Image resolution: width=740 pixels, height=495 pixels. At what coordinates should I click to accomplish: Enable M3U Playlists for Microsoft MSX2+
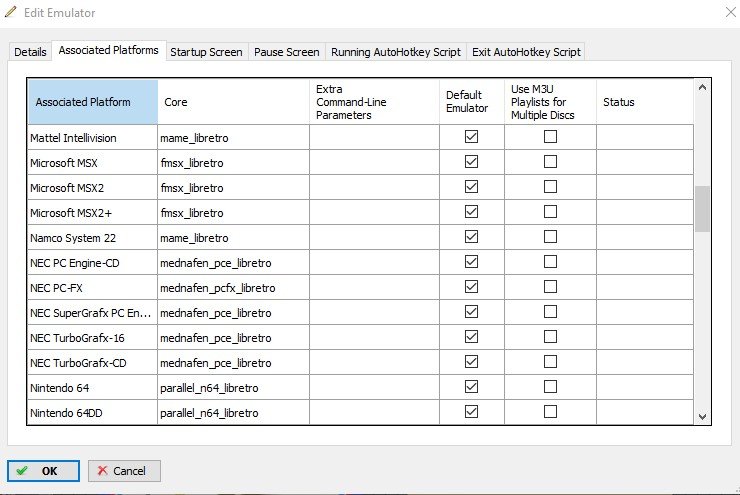(550, 212)
